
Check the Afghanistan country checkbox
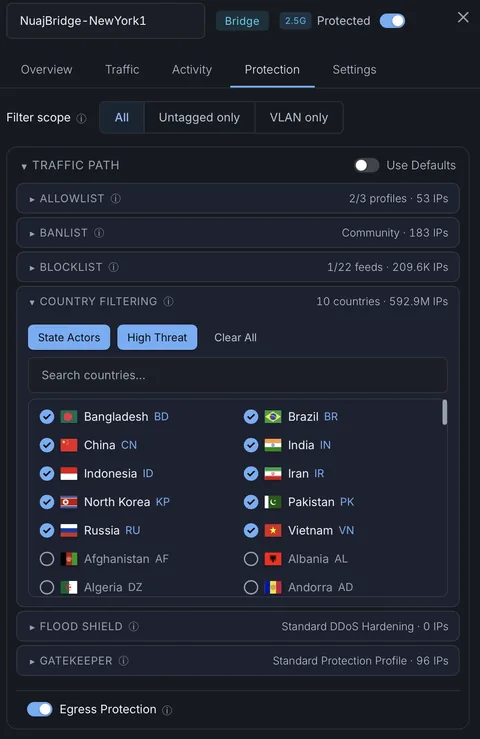pyautogui.click(x=47, y=559)
